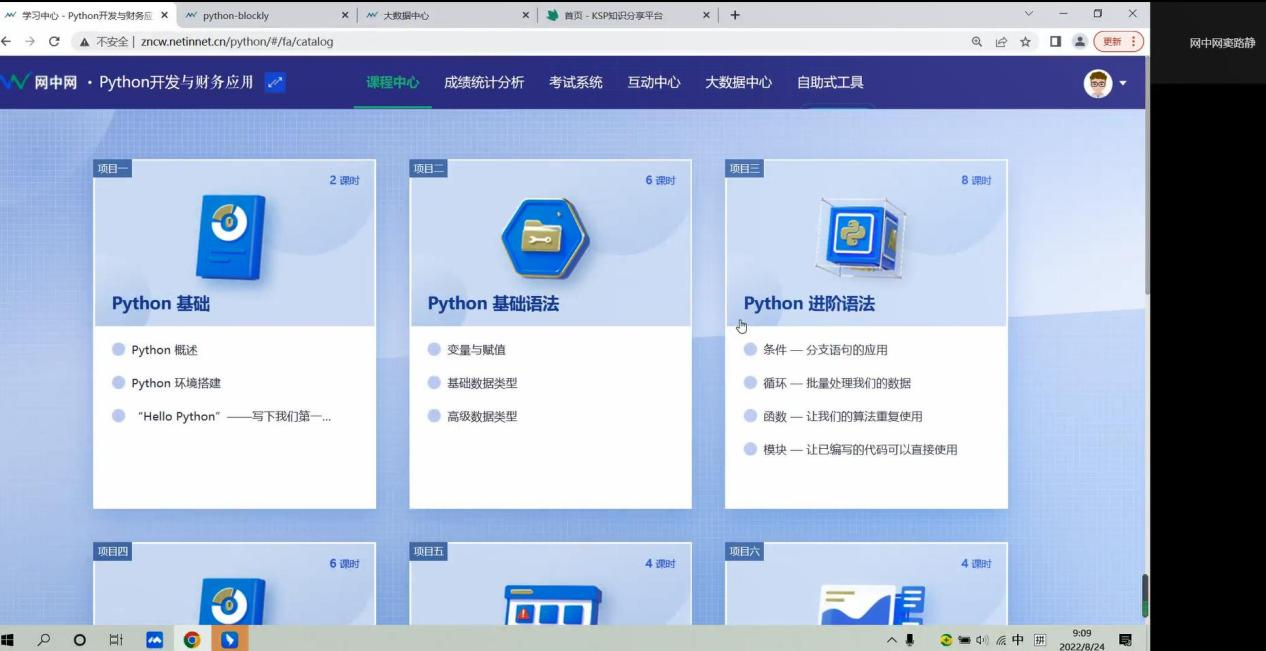Close the 首页 - KSP知识分享平台 browser tab
1266x651 pixels.
tap(706, 15)
